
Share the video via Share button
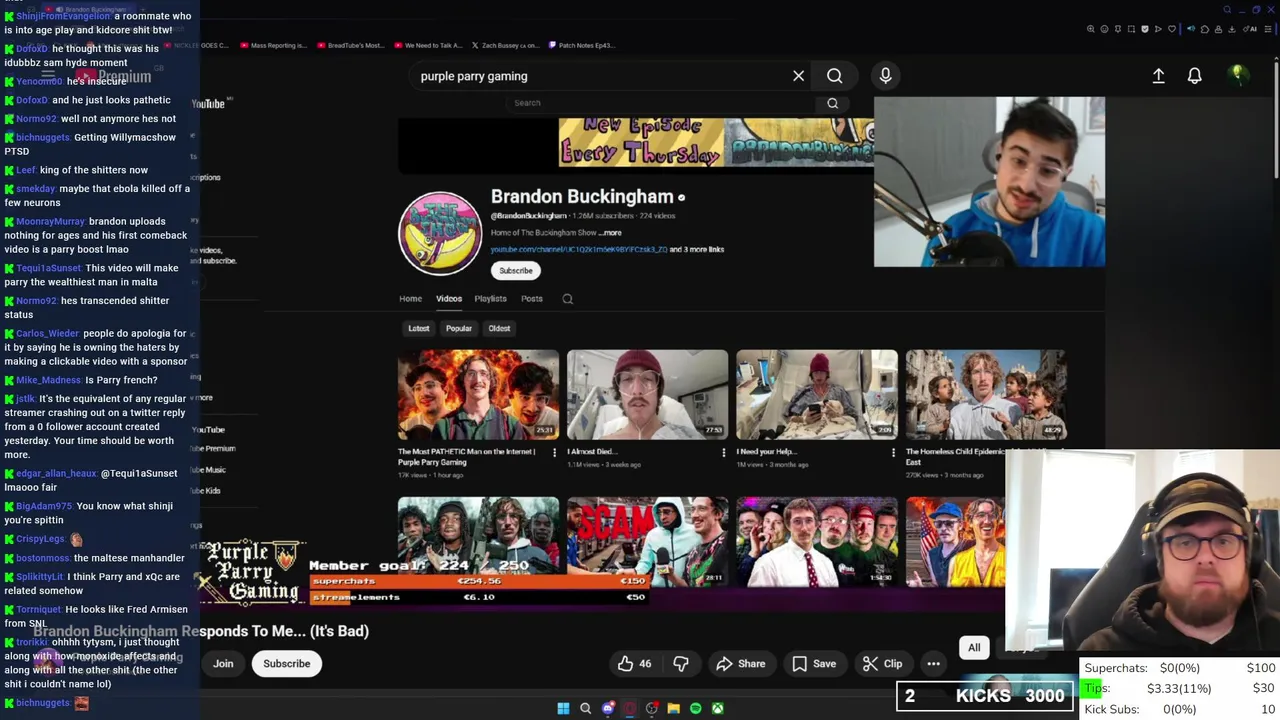point(740,663)
